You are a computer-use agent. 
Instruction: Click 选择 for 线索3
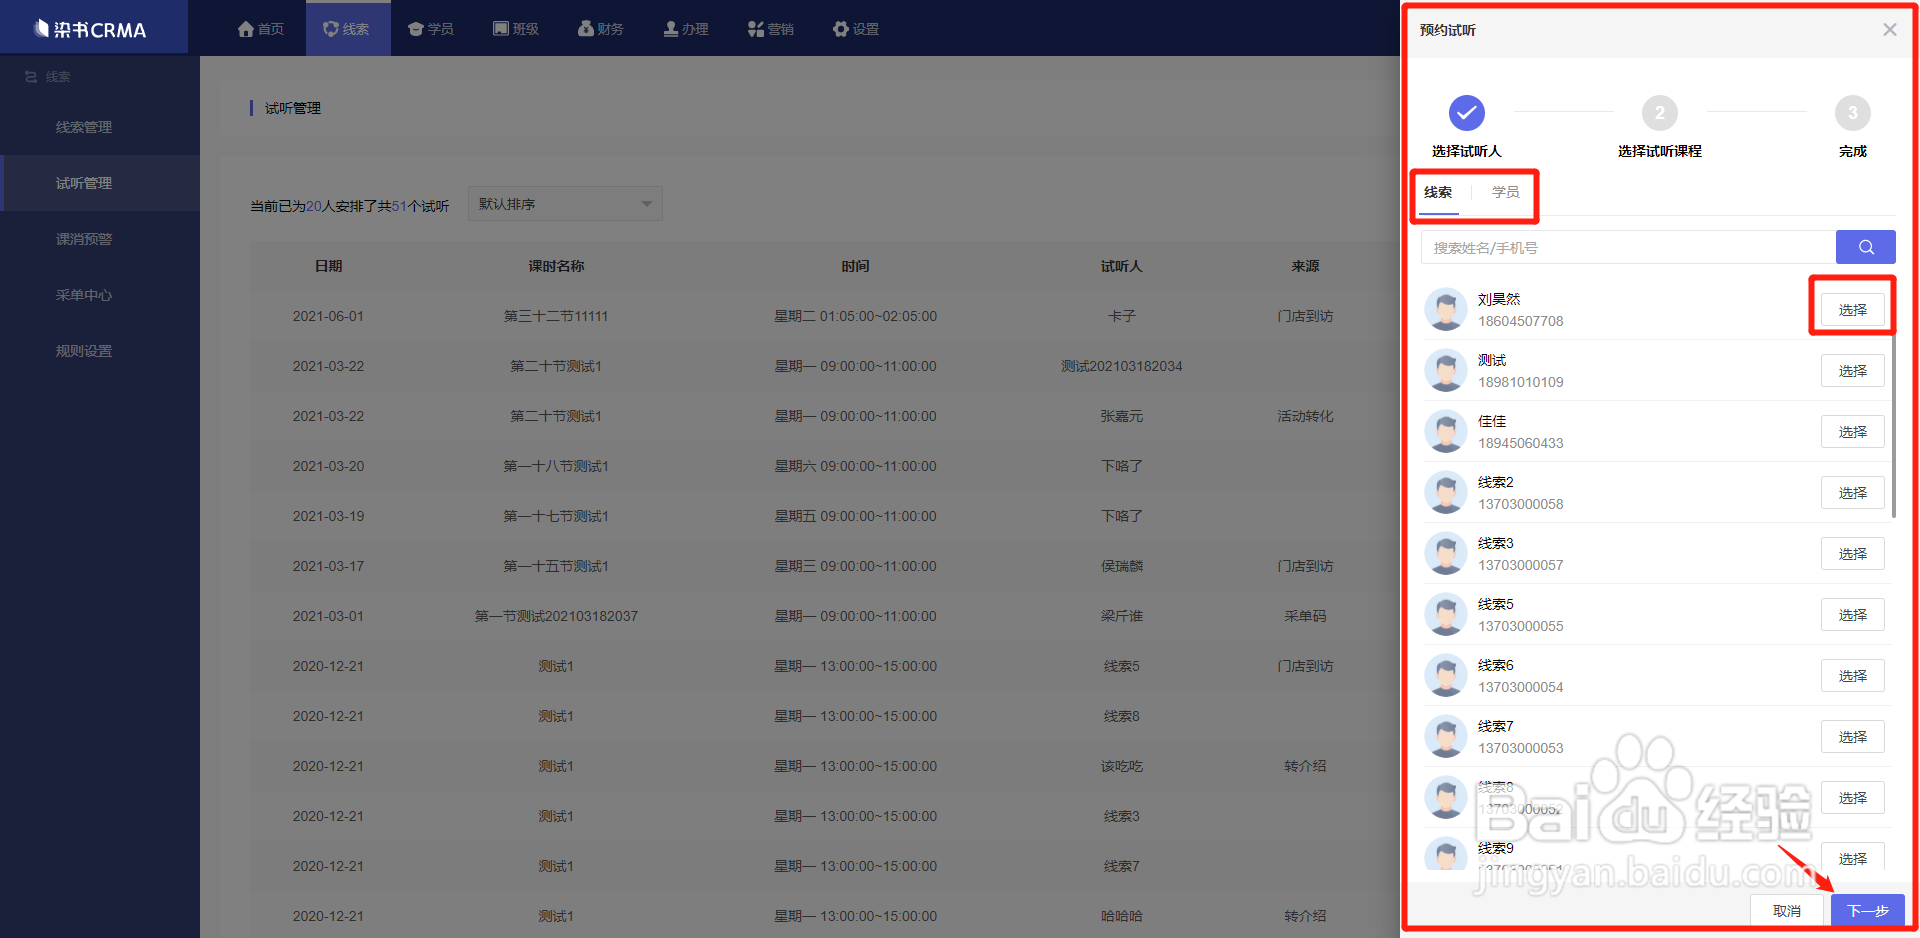coord(1853,554)
